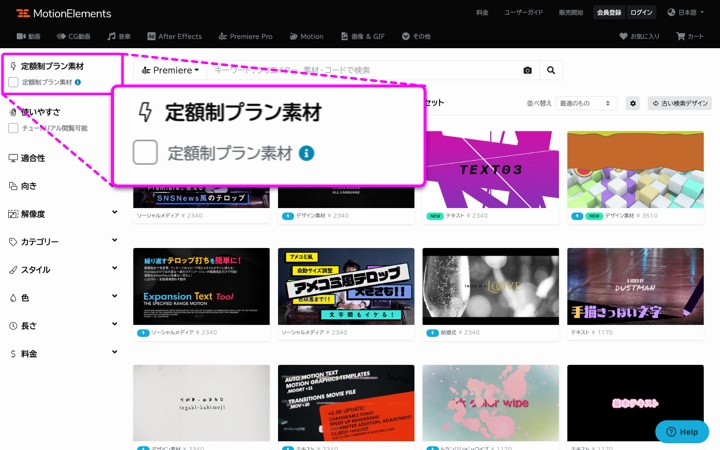Open the ユーザーガイド link
The height and width of the screenshot is (450, 720).
point(523,12)
